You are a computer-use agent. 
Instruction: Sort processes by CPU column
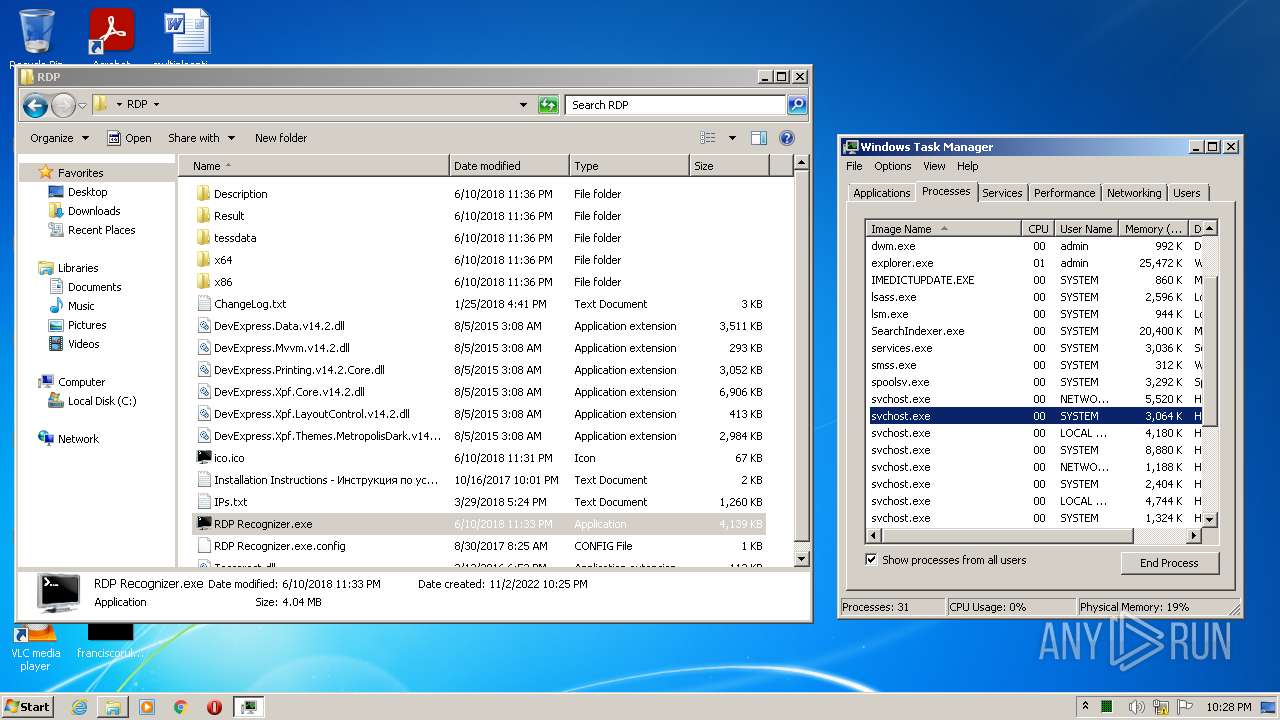click(x=1038, y=229)
